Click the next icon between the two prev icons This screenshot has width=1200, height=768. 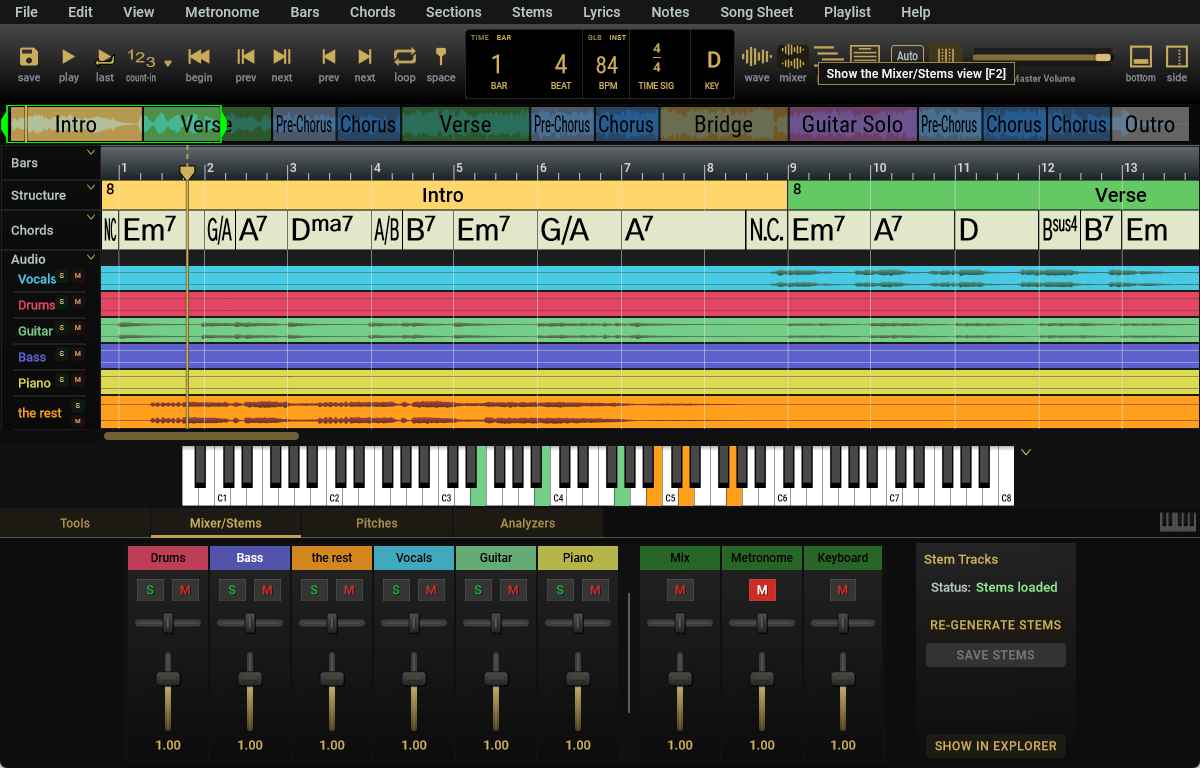pyautogui.click(x=282, y=57)
